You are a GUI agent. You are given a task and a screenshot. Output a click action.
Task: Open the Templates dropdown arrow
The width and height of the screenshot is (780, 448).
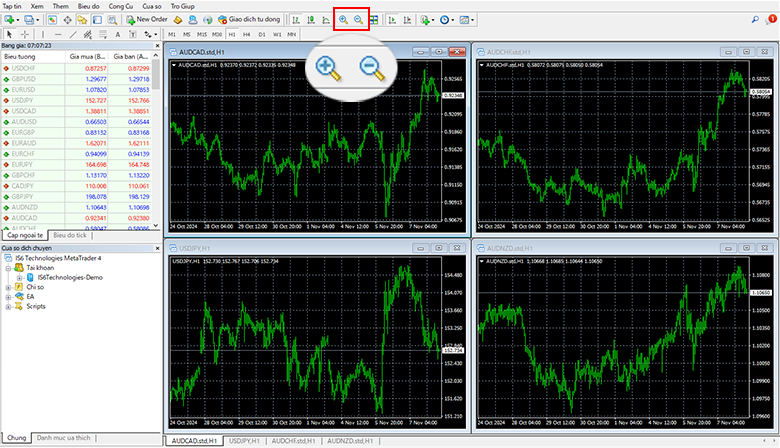point(473,20)
